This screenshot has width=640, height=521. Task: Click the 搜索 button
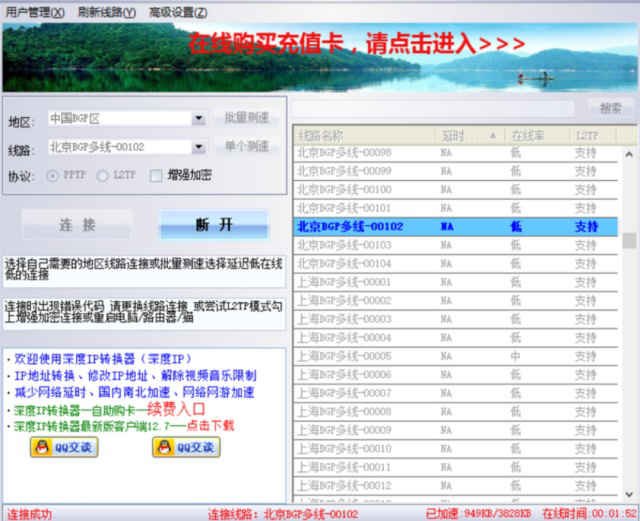coord(611,108)
